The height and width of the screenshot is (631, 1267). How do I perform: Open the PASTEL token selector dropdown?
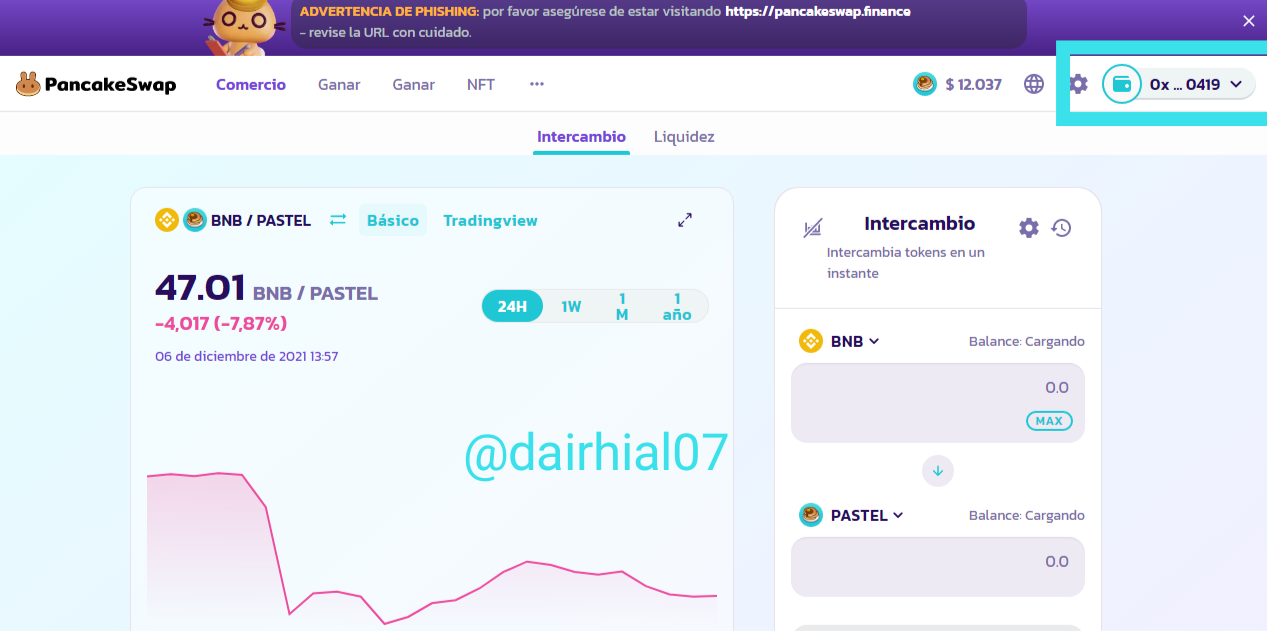[x=852, y=515]
